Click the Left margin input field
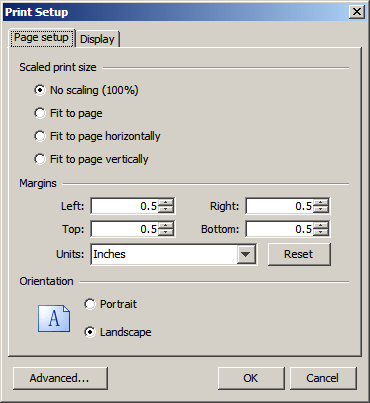This screenshot has width=370, height=403. [x=125, y=206]
